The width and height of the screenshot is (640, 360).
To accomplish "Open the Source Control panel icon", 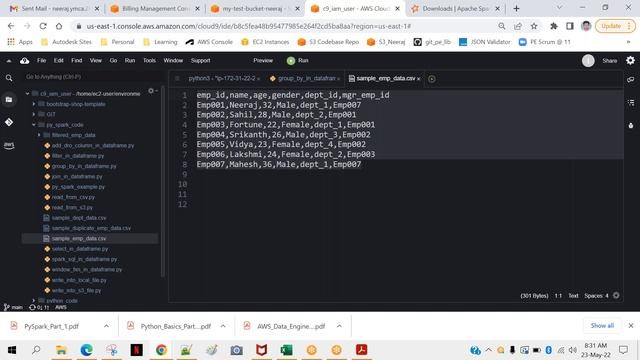I will click(x=9, y=122).
